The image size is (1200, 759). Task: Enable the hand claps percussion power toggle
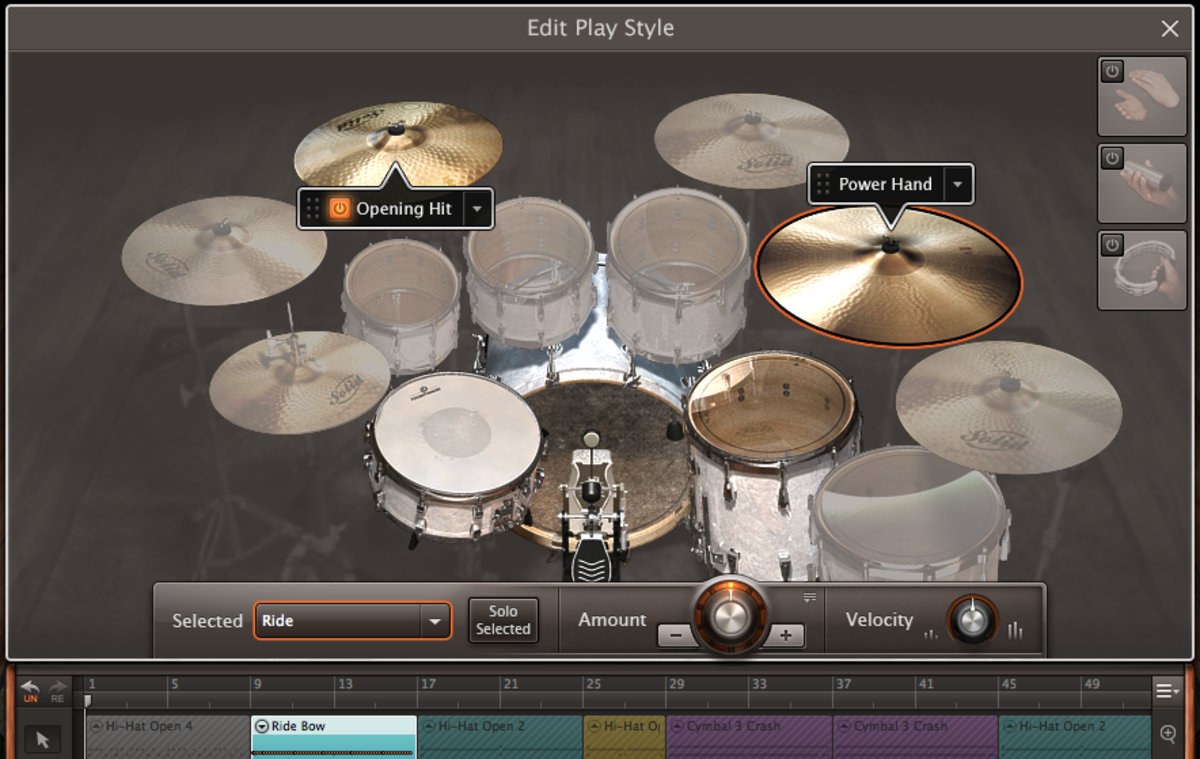click(1112, 72)
